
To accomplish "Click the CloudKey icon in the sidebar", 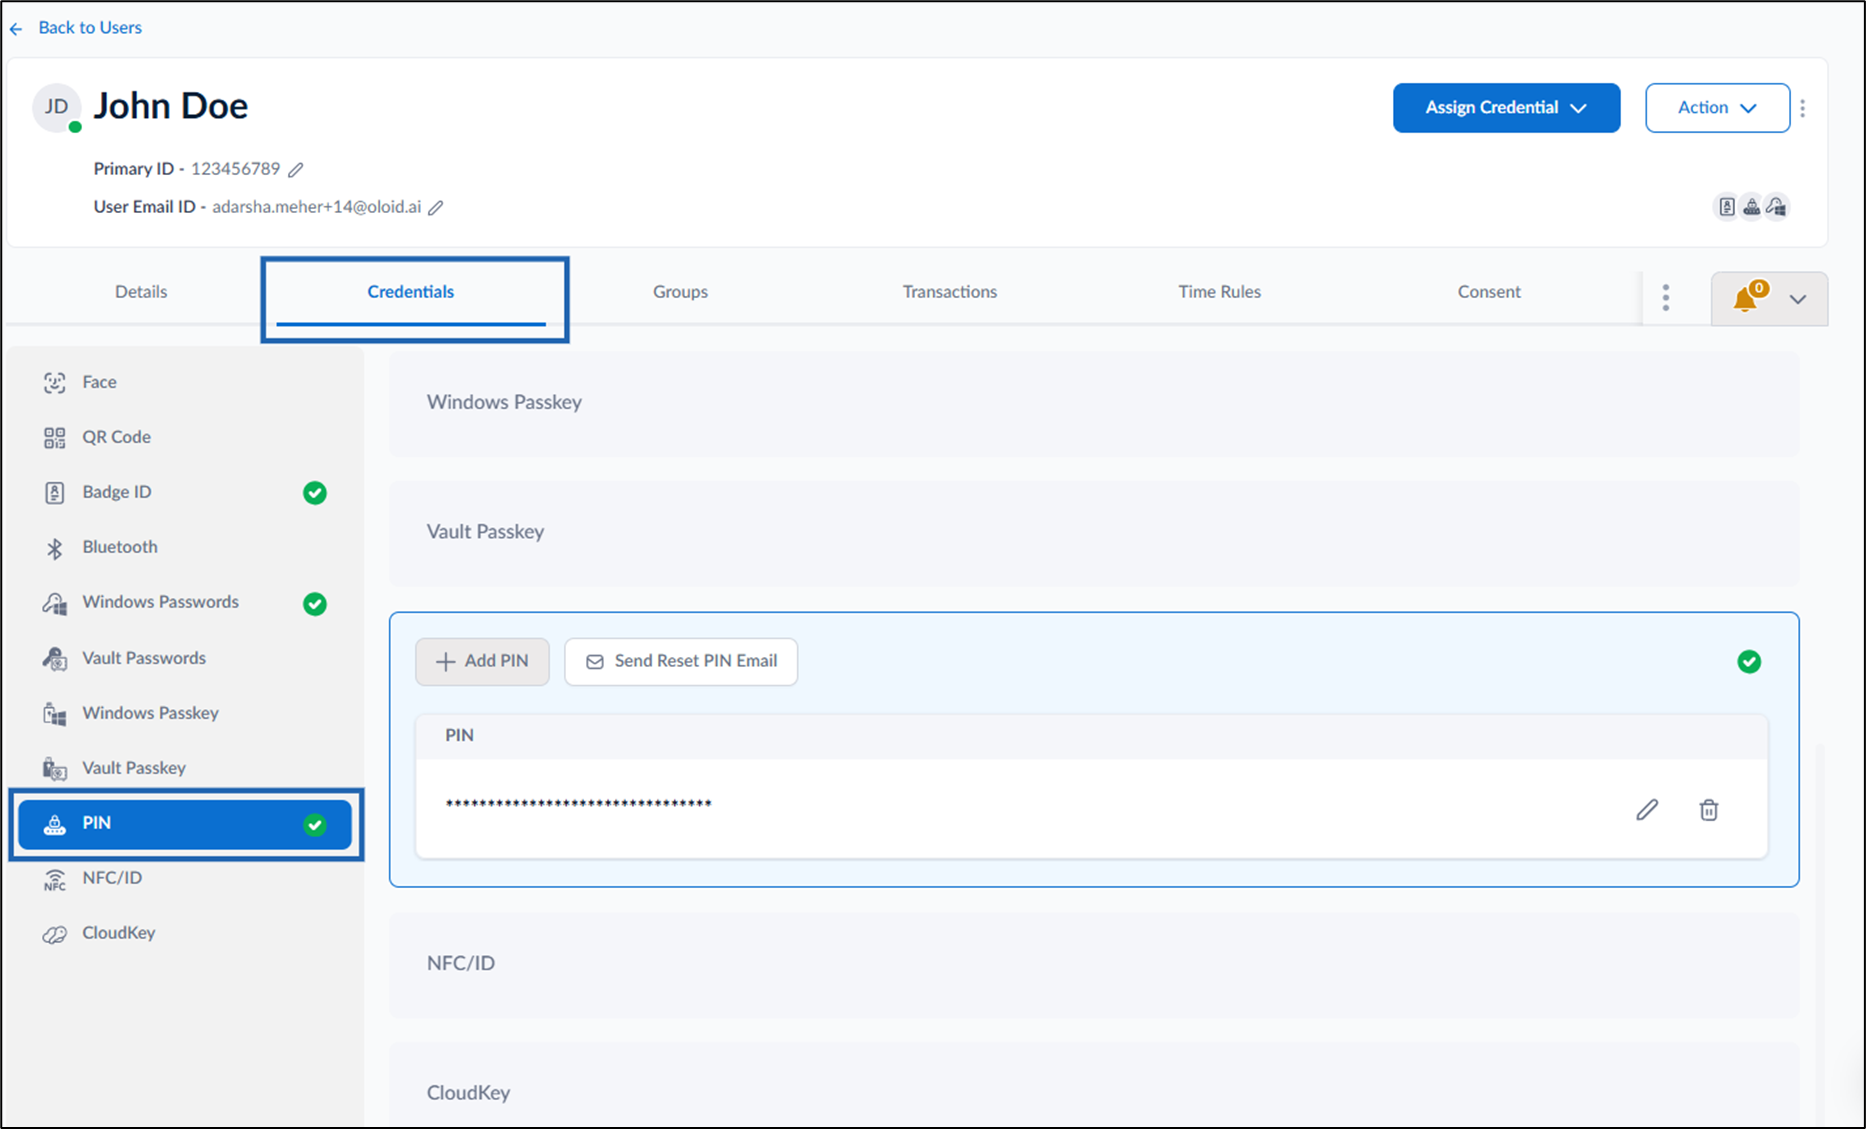I will point(55,934).
